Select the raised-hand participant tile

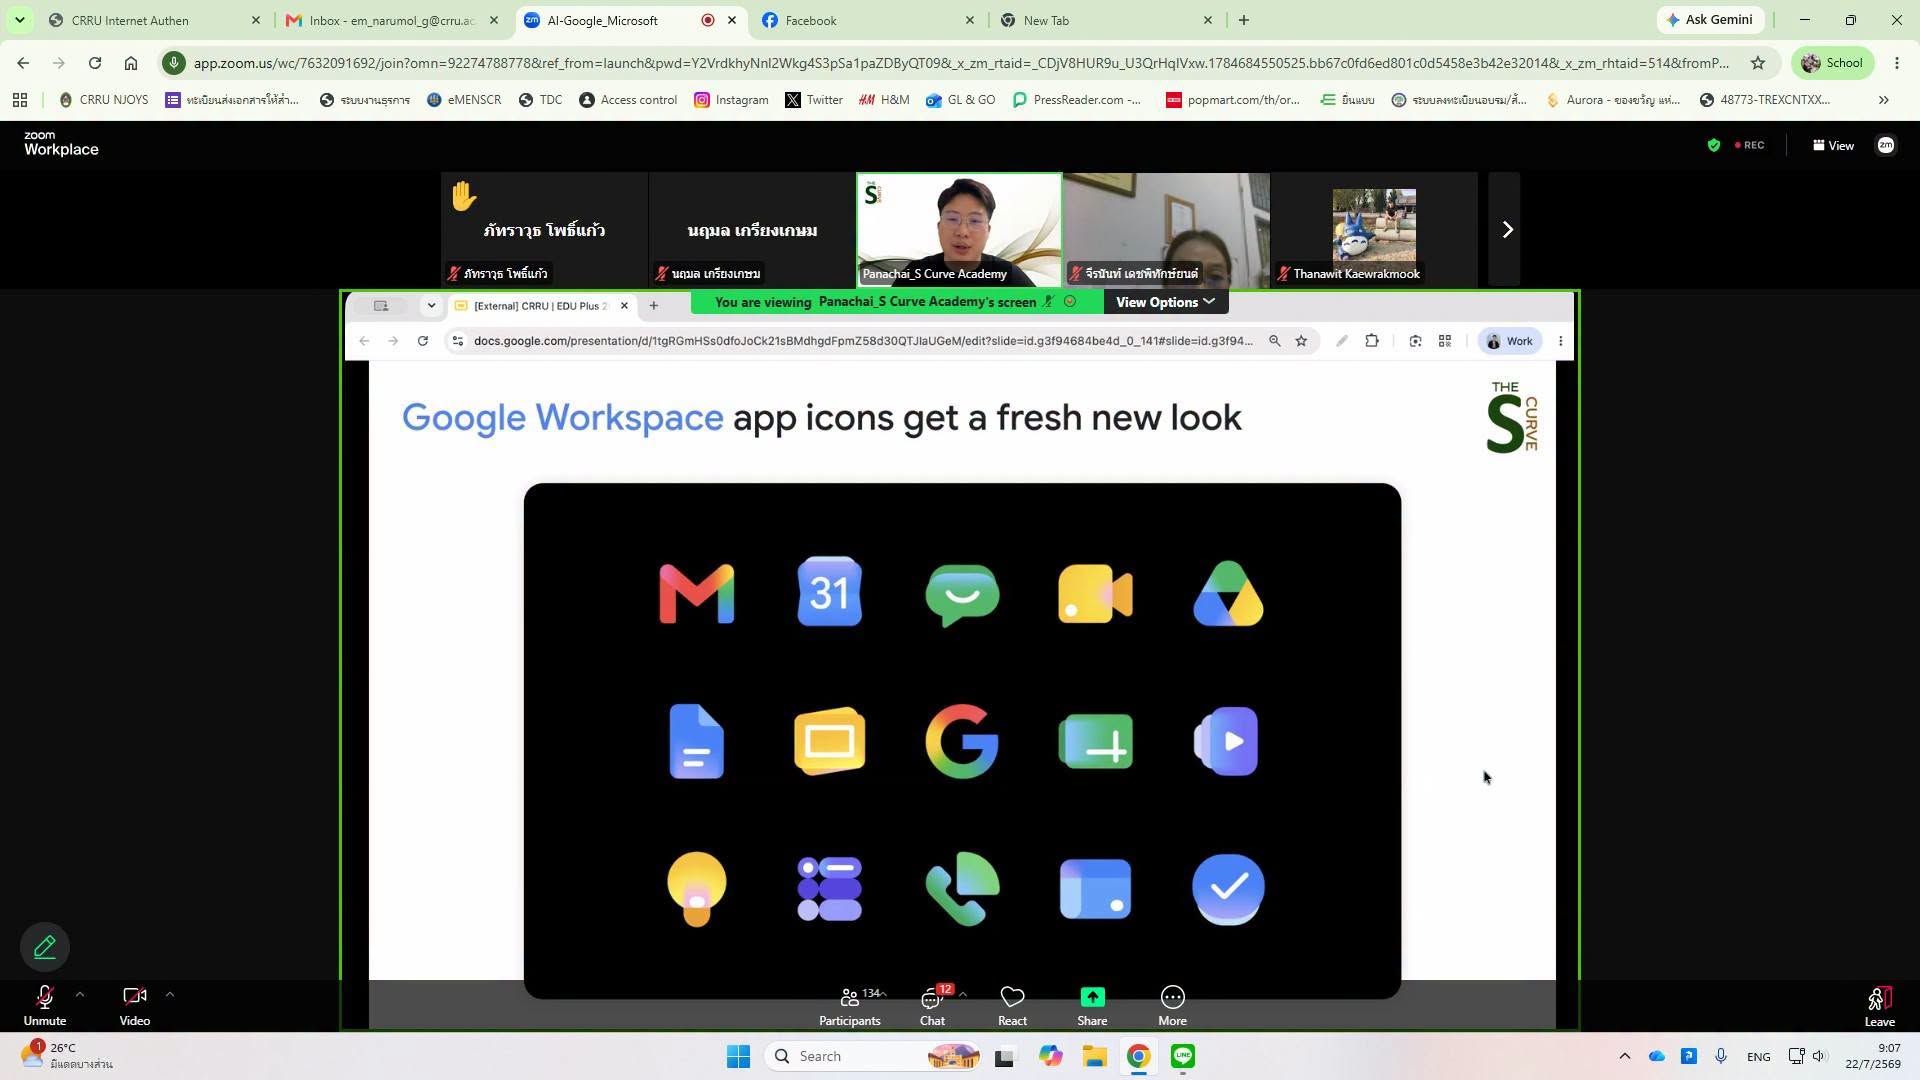point(544,229)
